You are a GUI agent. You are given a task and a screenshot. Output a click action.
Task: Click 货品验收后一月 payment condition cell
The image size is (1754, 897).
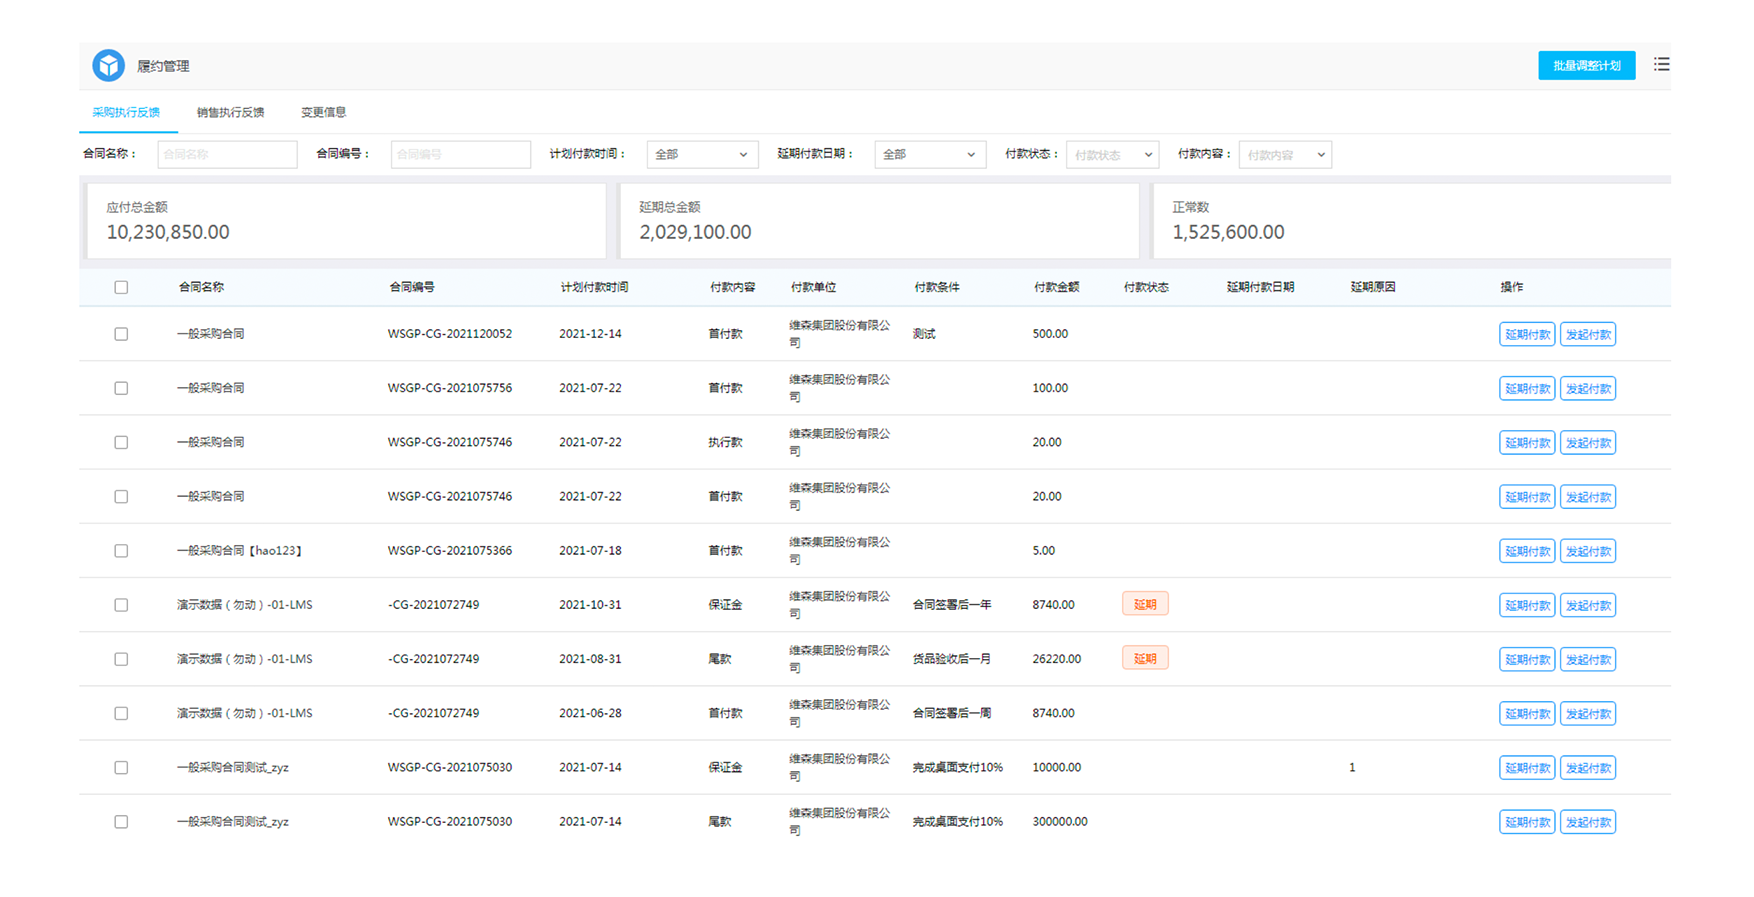(x=952, y=659)
